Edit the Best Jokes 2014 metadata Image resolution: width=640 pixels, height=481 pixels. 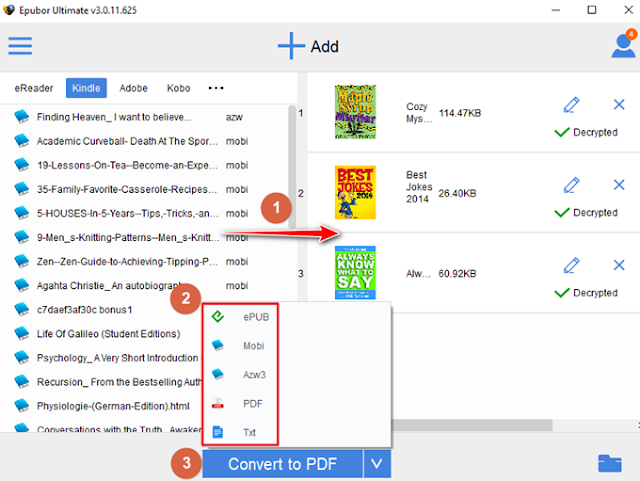click(571, 185)
